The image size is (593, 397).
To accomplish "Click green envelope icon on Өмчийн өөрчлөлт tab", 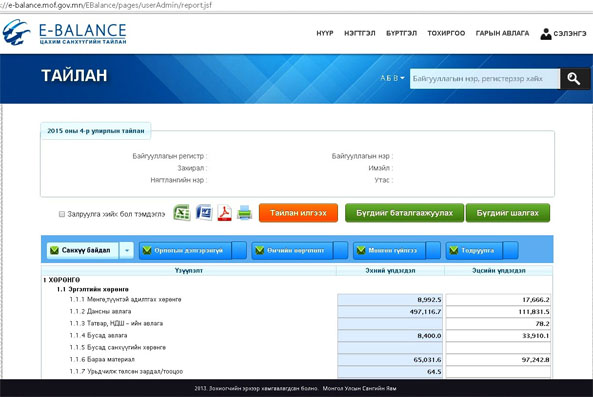I will pyautogui.click(x=259, y=250).
